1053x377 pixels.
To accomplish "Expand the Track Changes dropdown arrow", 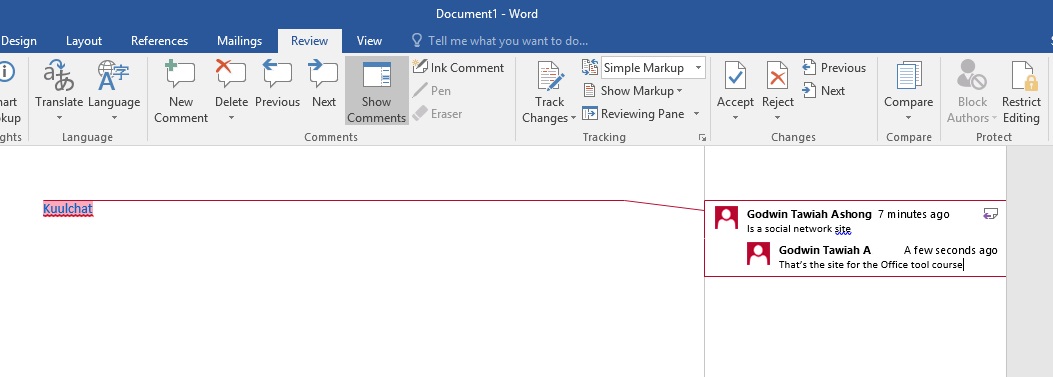I will coord(574,118).
